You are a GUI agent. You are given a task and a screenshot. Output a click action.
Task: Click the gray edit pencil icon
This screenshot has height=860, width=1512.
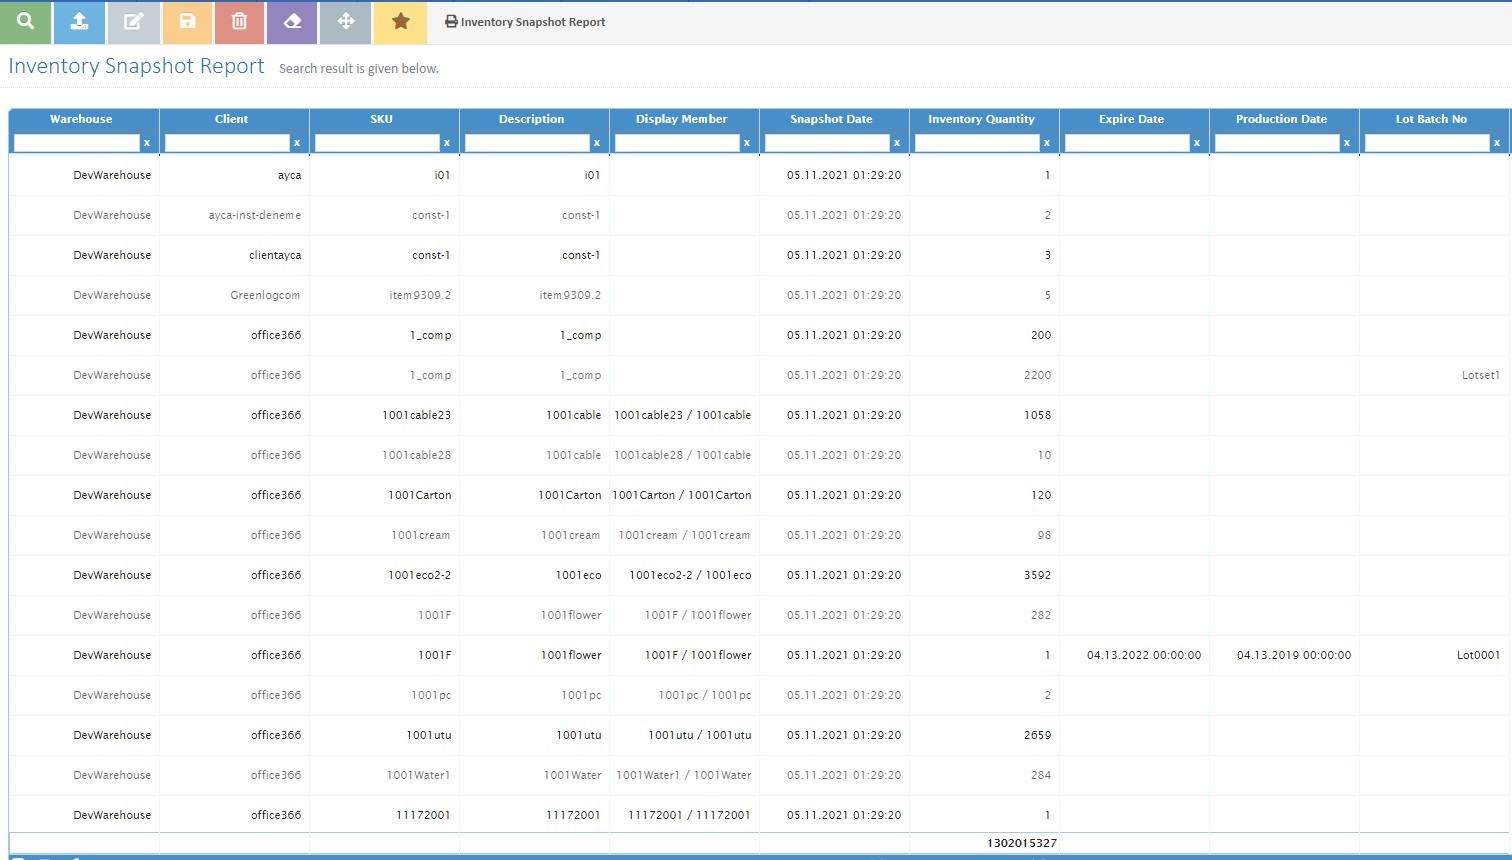tap(133, 22)
